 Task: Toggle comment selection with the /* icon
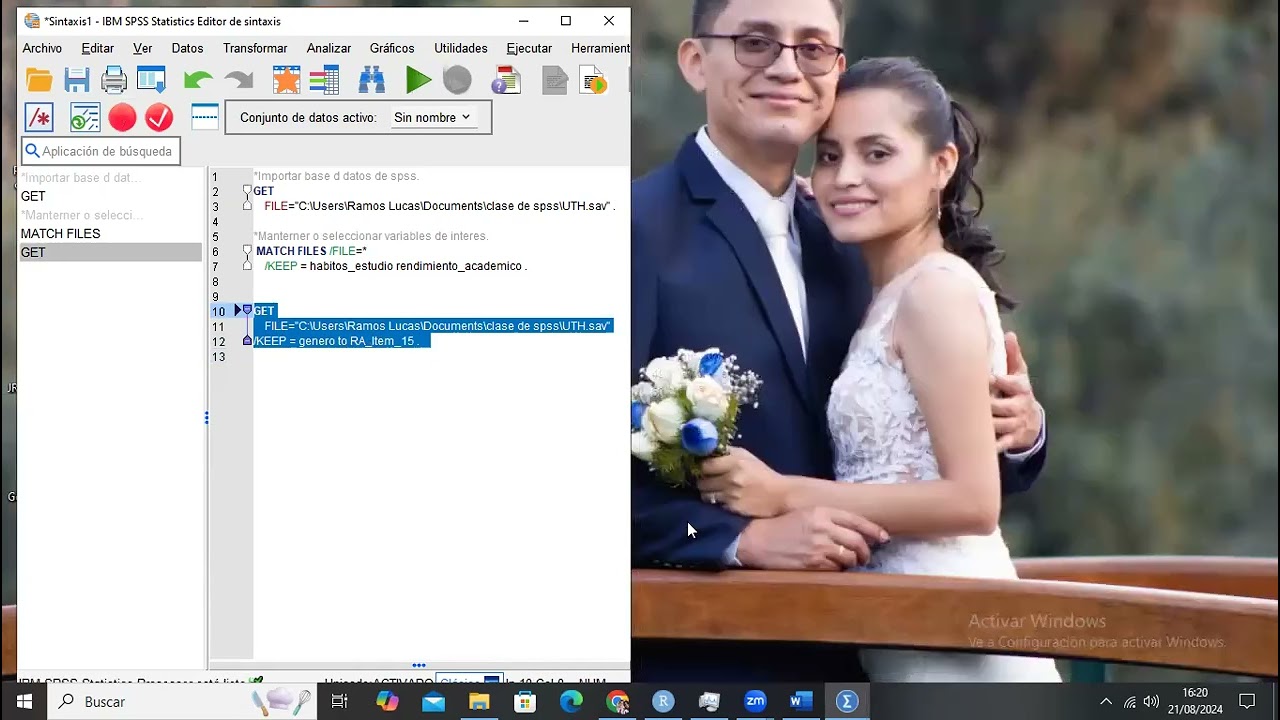point(39,118)
